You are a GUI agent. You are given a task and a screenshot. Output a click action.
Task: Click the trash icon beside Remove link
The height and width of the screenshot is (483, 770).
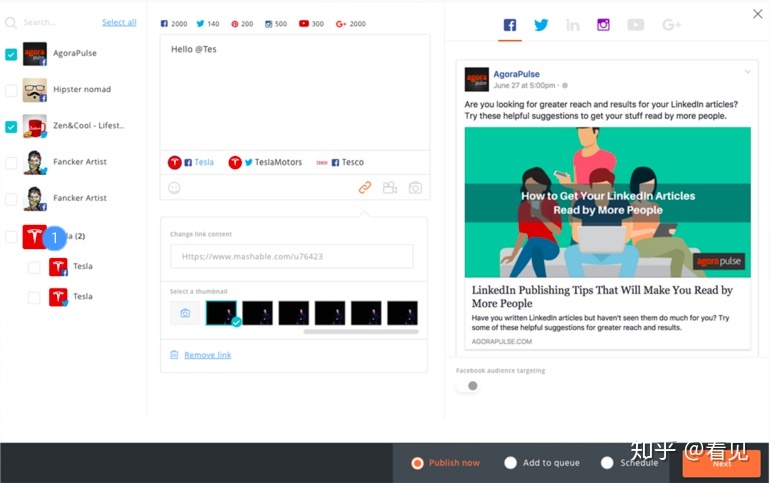click(x=174, y=354)
